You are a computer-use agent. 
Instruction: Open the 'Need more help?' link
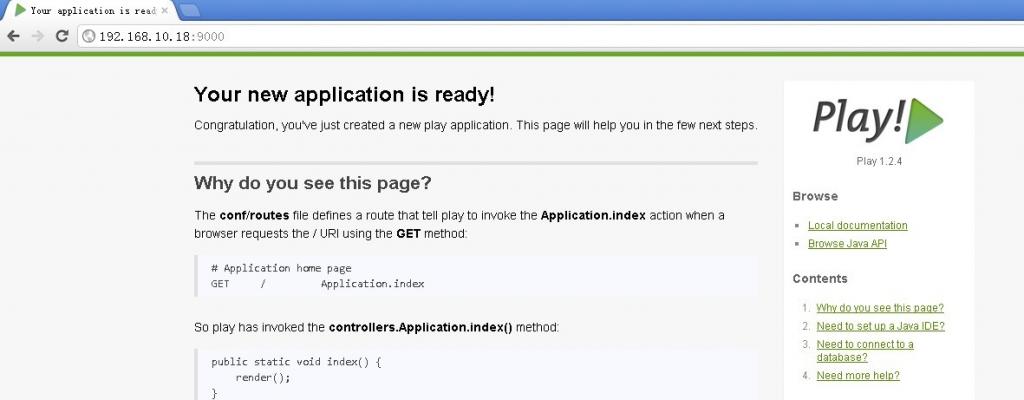(x=857, y=376)
